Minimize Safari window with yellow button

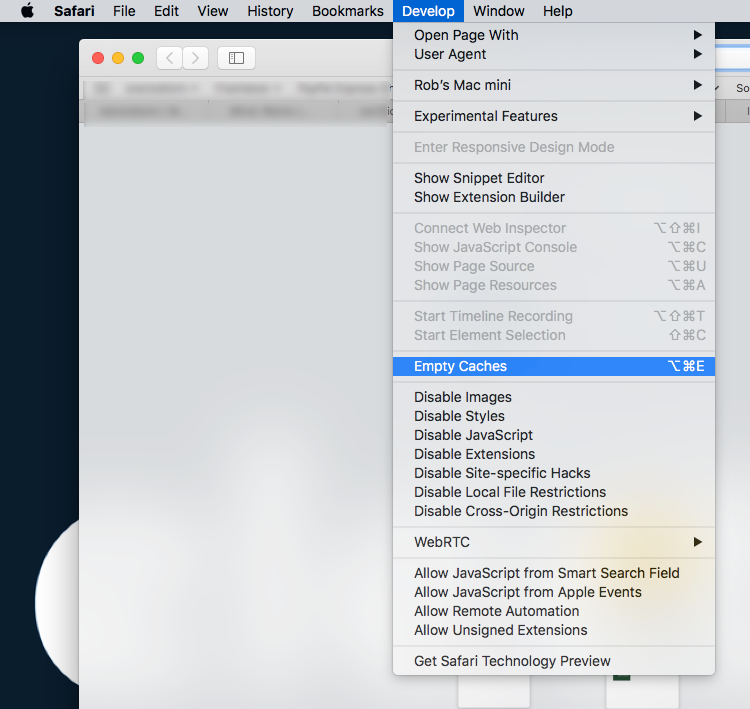click(x=118, y=58)
